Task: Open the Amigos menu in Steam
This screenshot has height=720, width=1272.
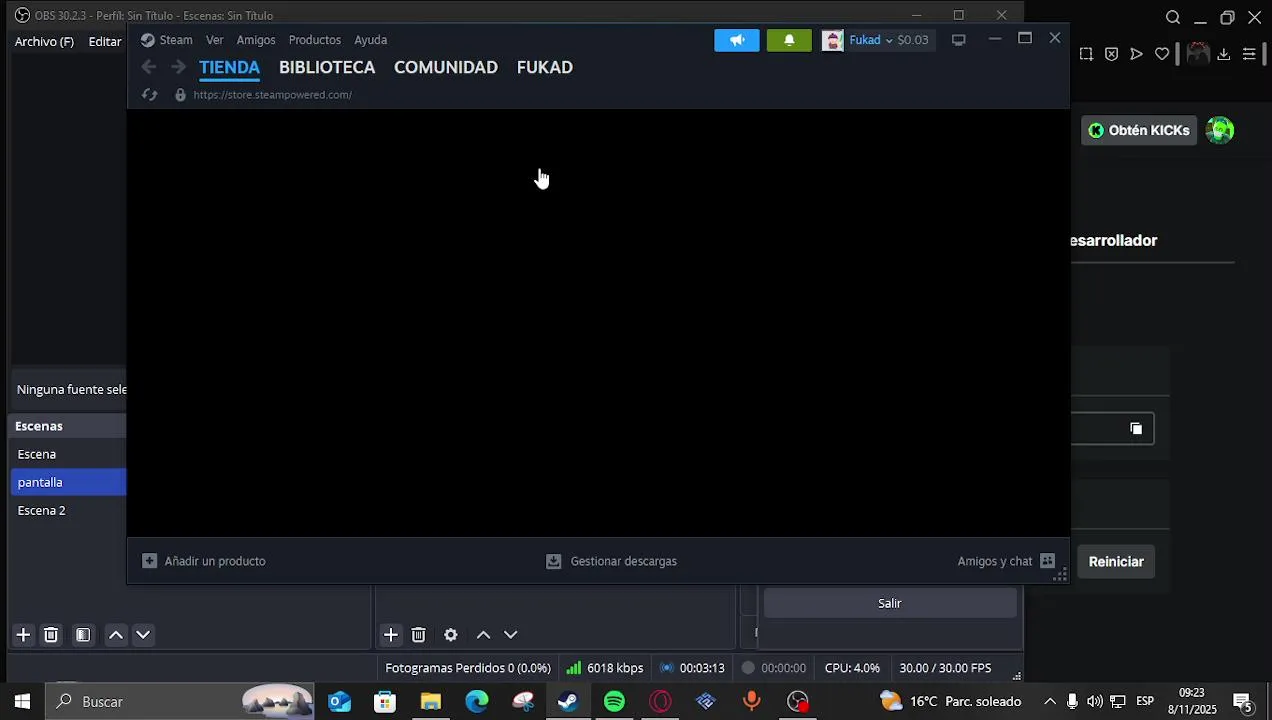Action: click(x=256, y=40)
